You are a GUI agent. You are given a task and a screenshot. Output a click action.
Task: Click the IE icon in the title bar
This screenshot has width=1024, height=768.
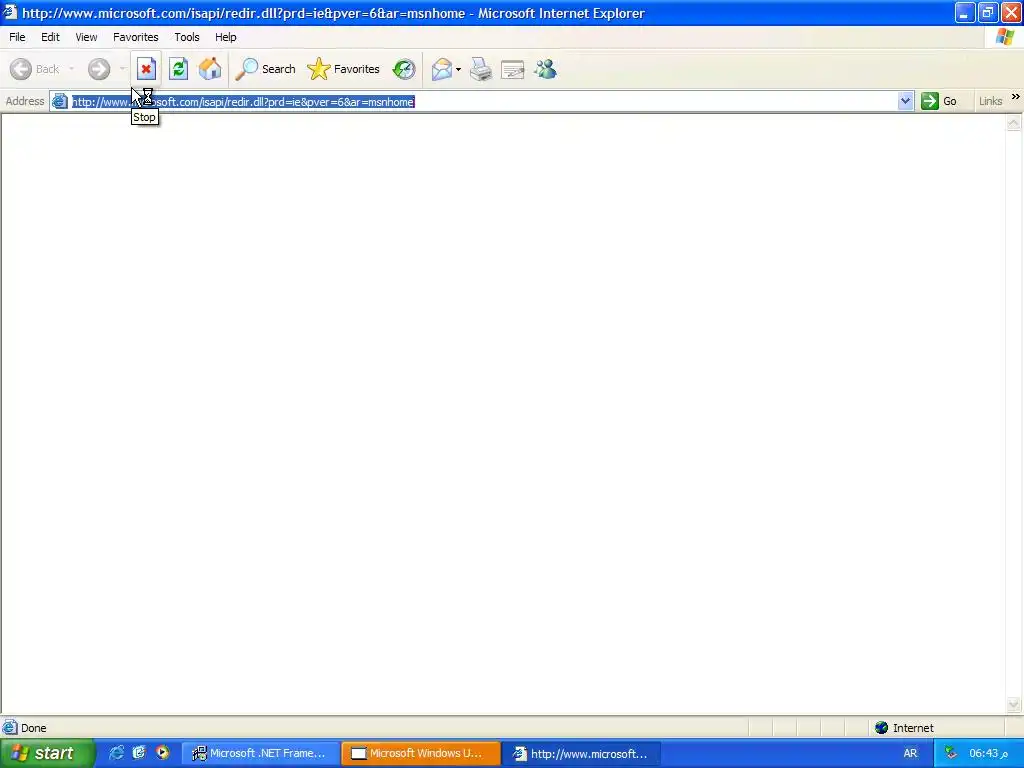[10, 12]
